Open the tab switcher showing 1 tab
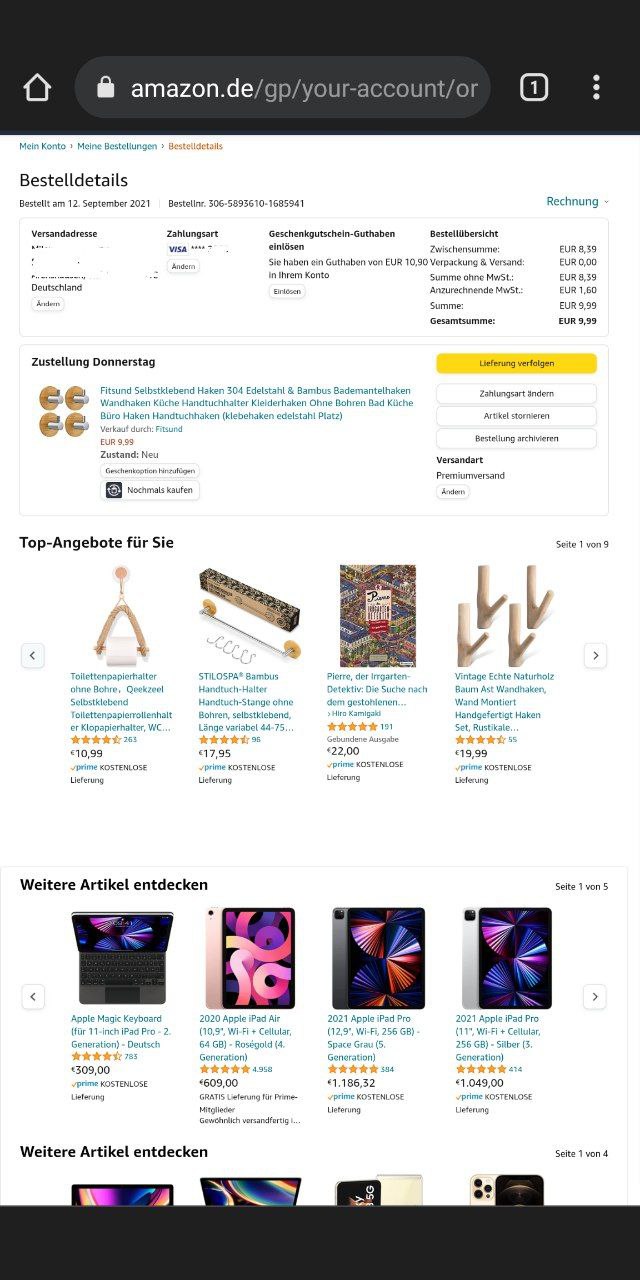 (534, 88)
